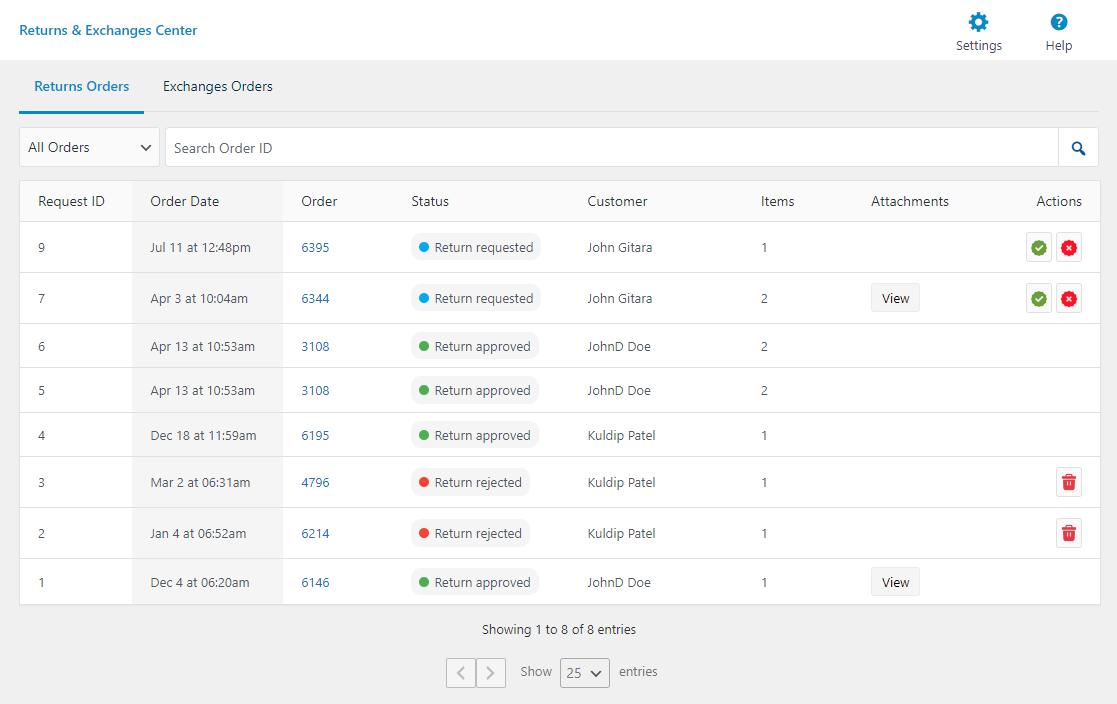The height and width of the screenshot is (704, 1117).
Task: Go to the next page arrow
Action: (x=490, y=673)
